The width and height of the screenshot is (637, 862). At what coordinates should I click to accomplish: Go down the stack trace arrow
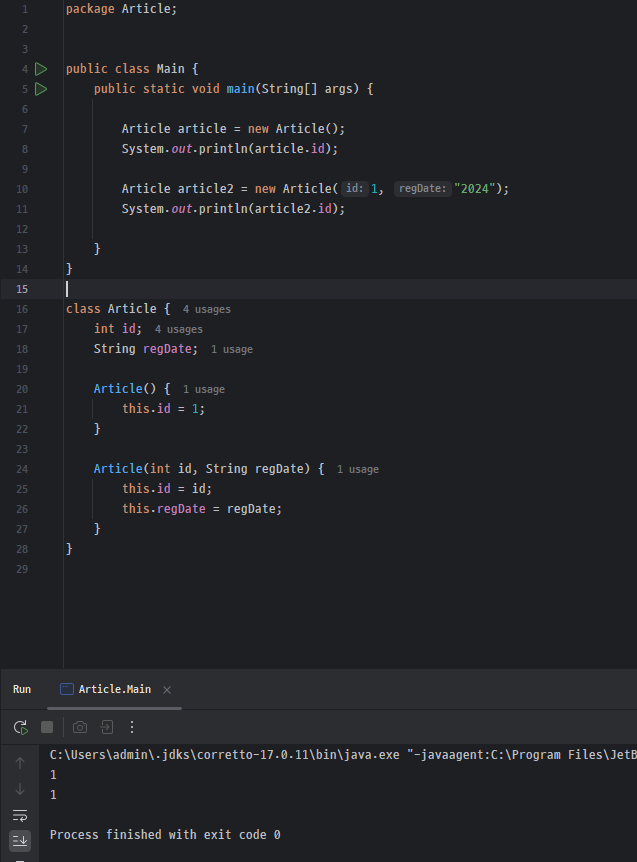pyautogui.click(x=20, y=789)
